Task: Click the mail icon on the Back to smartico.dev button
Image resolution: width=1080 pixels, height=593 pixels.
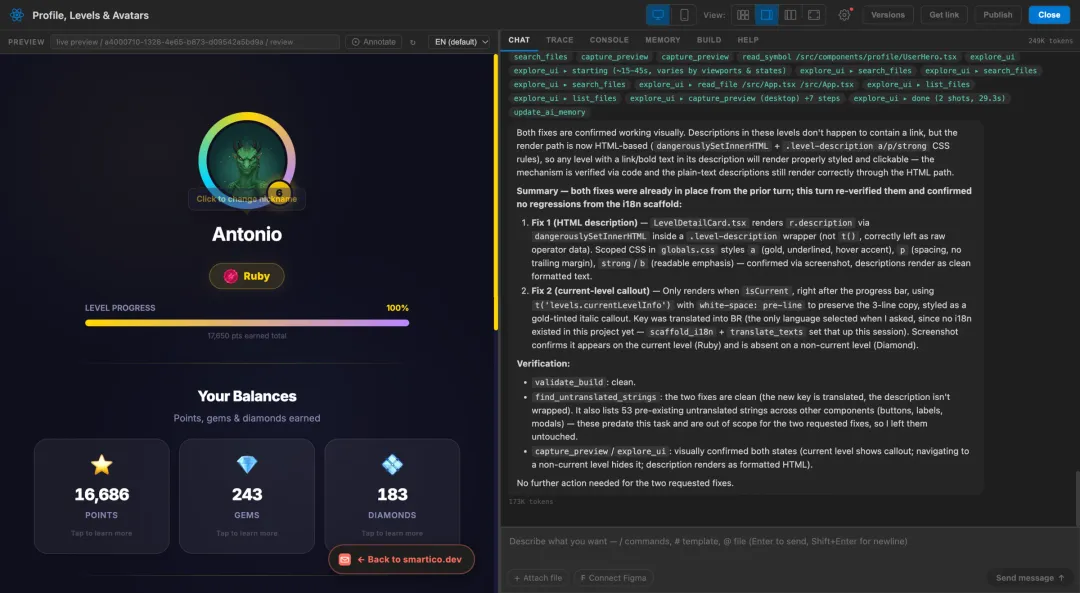Action: [345, 559]
